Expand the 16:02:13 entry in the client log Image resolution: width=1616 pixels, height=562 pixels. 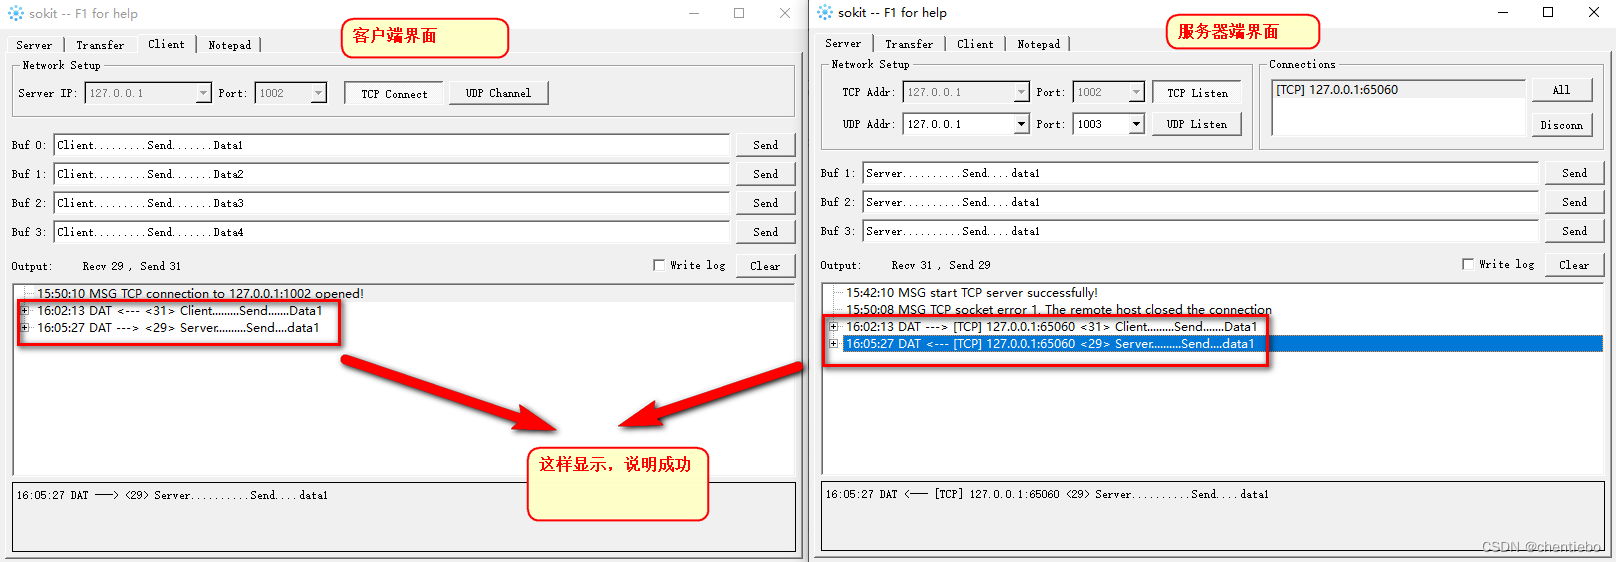pos(25,311)
